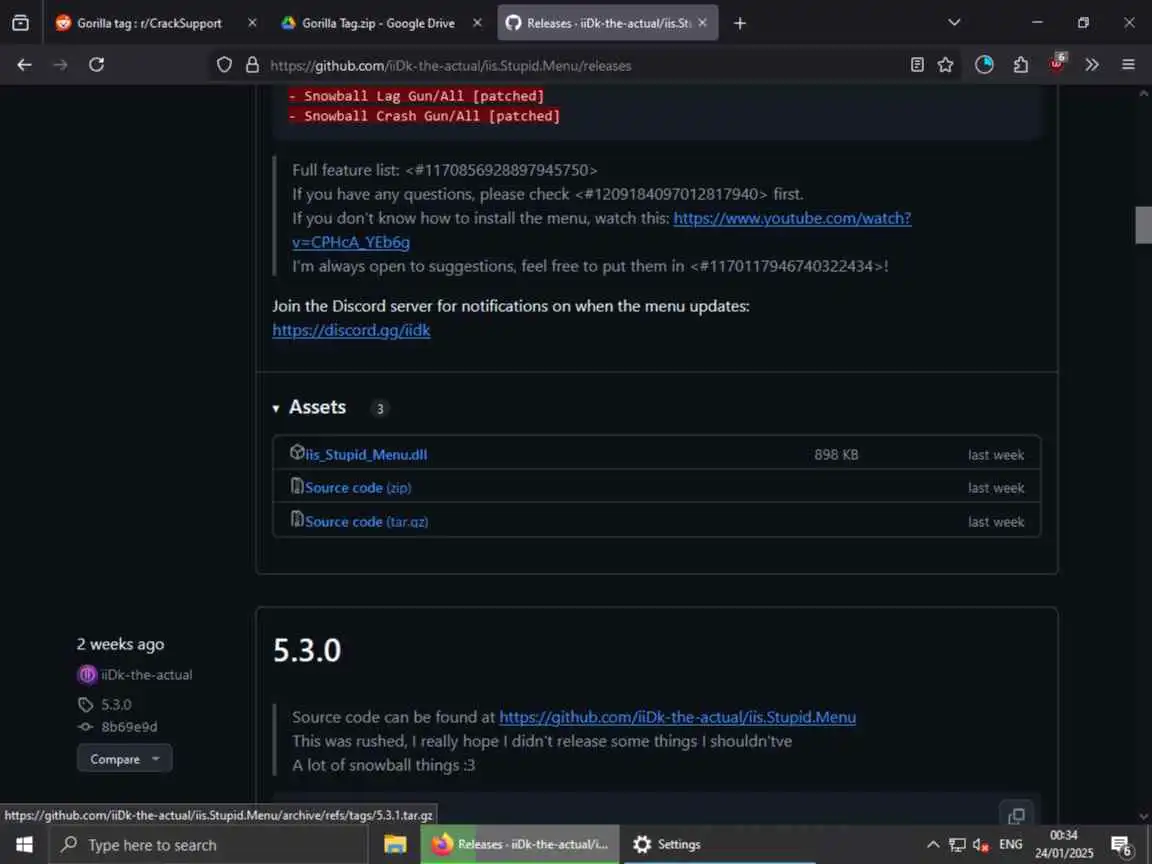Open the Windows Start menu
Screen dimensions: 1152x864
pos(24,844)
